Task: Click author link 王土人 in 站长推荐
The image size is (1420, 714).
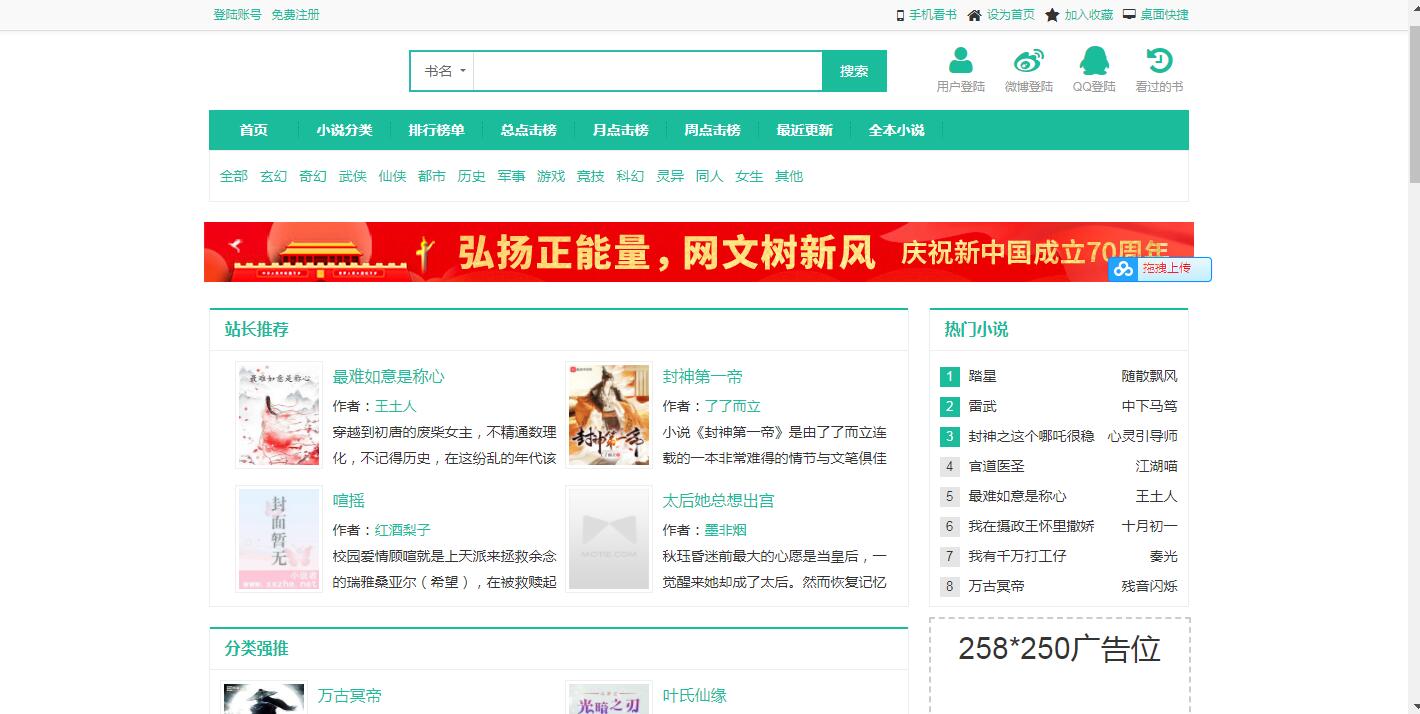Action: pyautogui.click(x=396, y=406)
